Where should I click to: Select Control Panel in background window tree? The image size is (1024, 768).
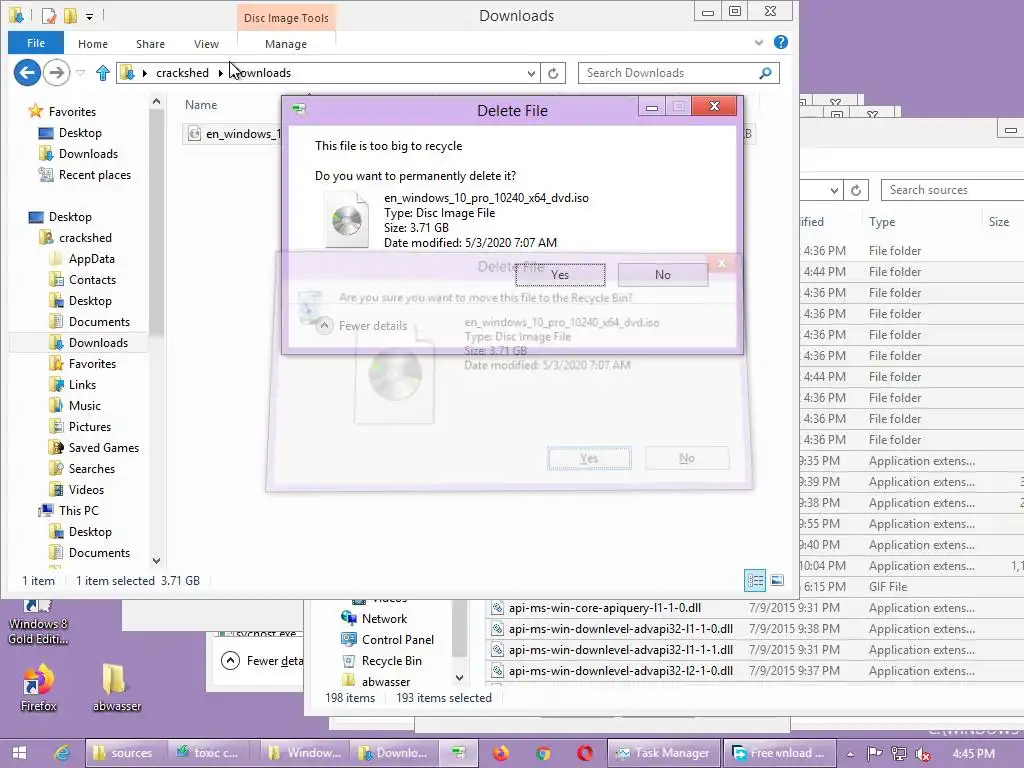pos(389,640)
